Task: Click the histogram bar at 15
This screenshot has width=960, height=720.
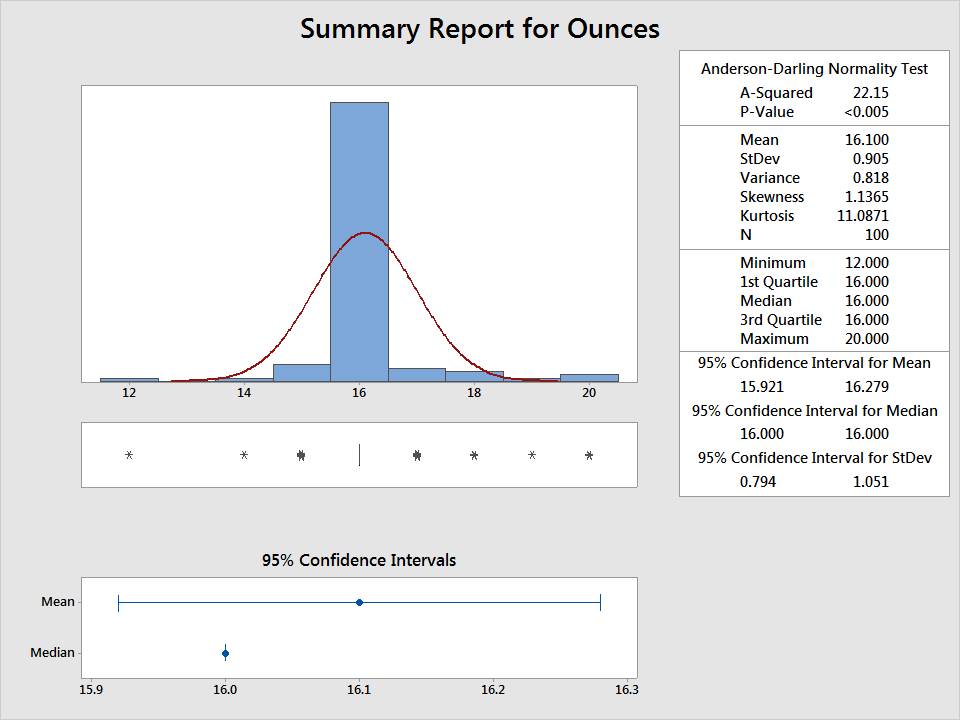Action: coord(301,373)
